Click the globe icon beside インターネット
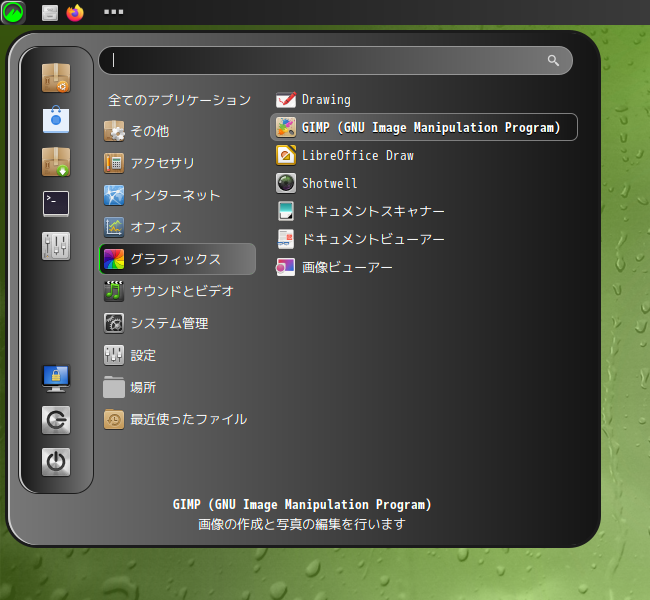This screenshot has height=600, width=650. click(x=114, y=195)
